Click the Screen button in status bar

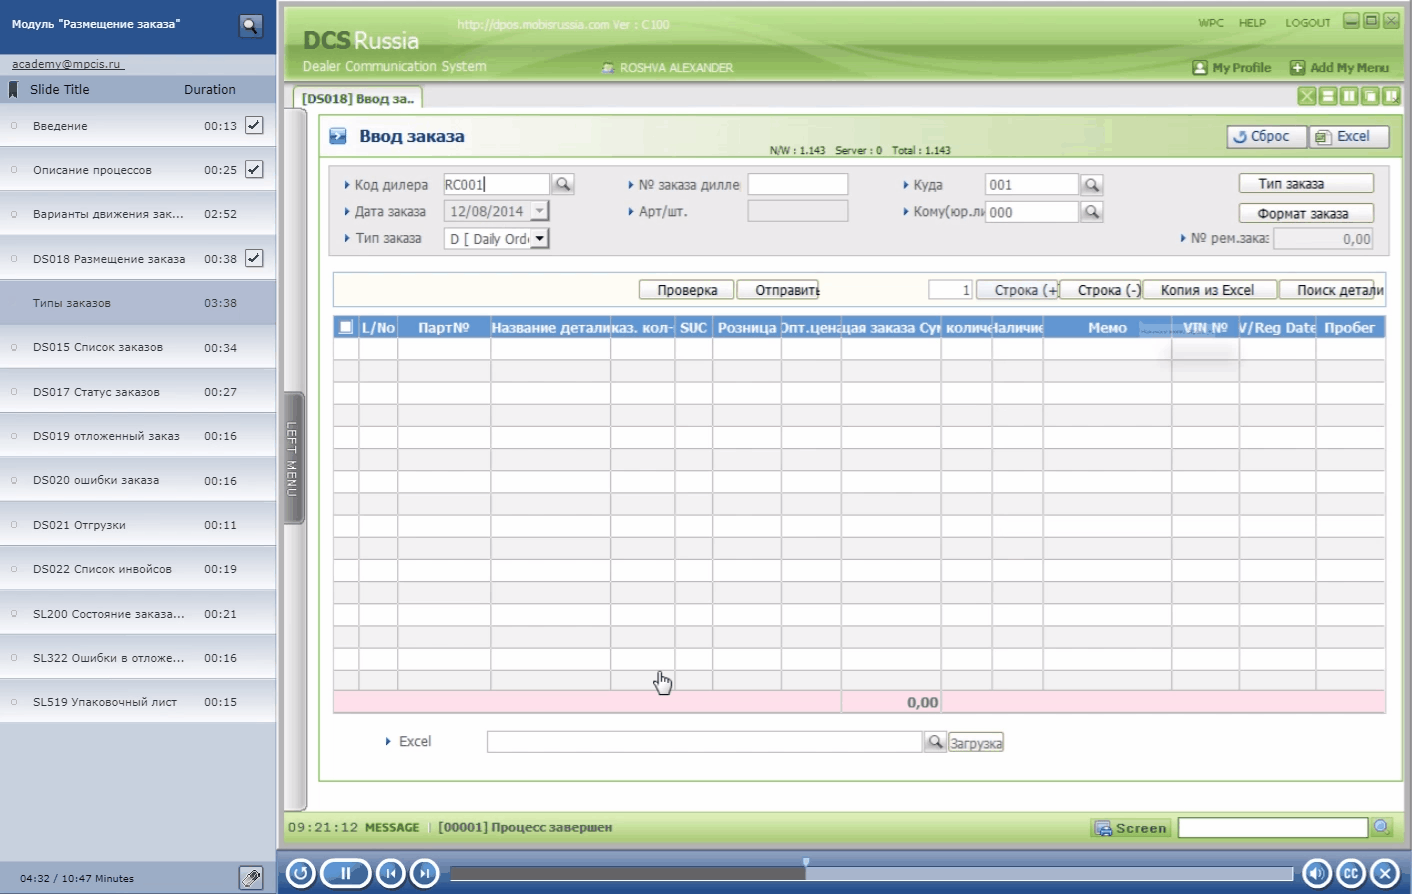click(x=1131, y=828)
